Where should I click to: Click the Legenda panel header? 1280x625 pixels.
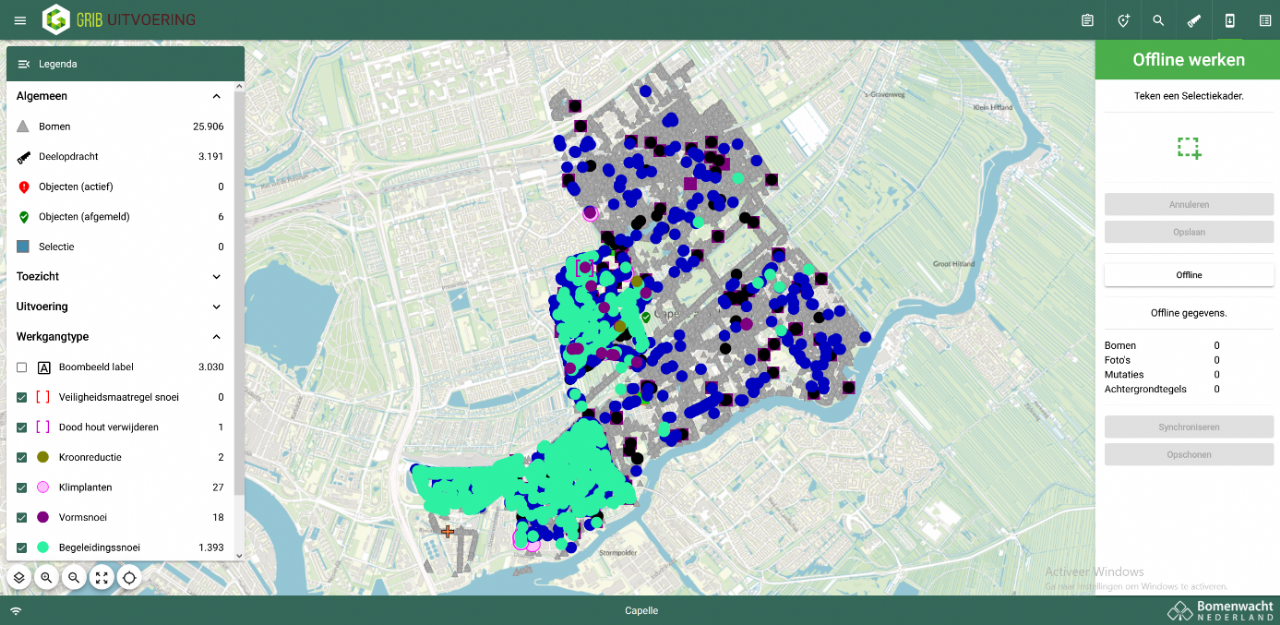[x=125, y=64]
